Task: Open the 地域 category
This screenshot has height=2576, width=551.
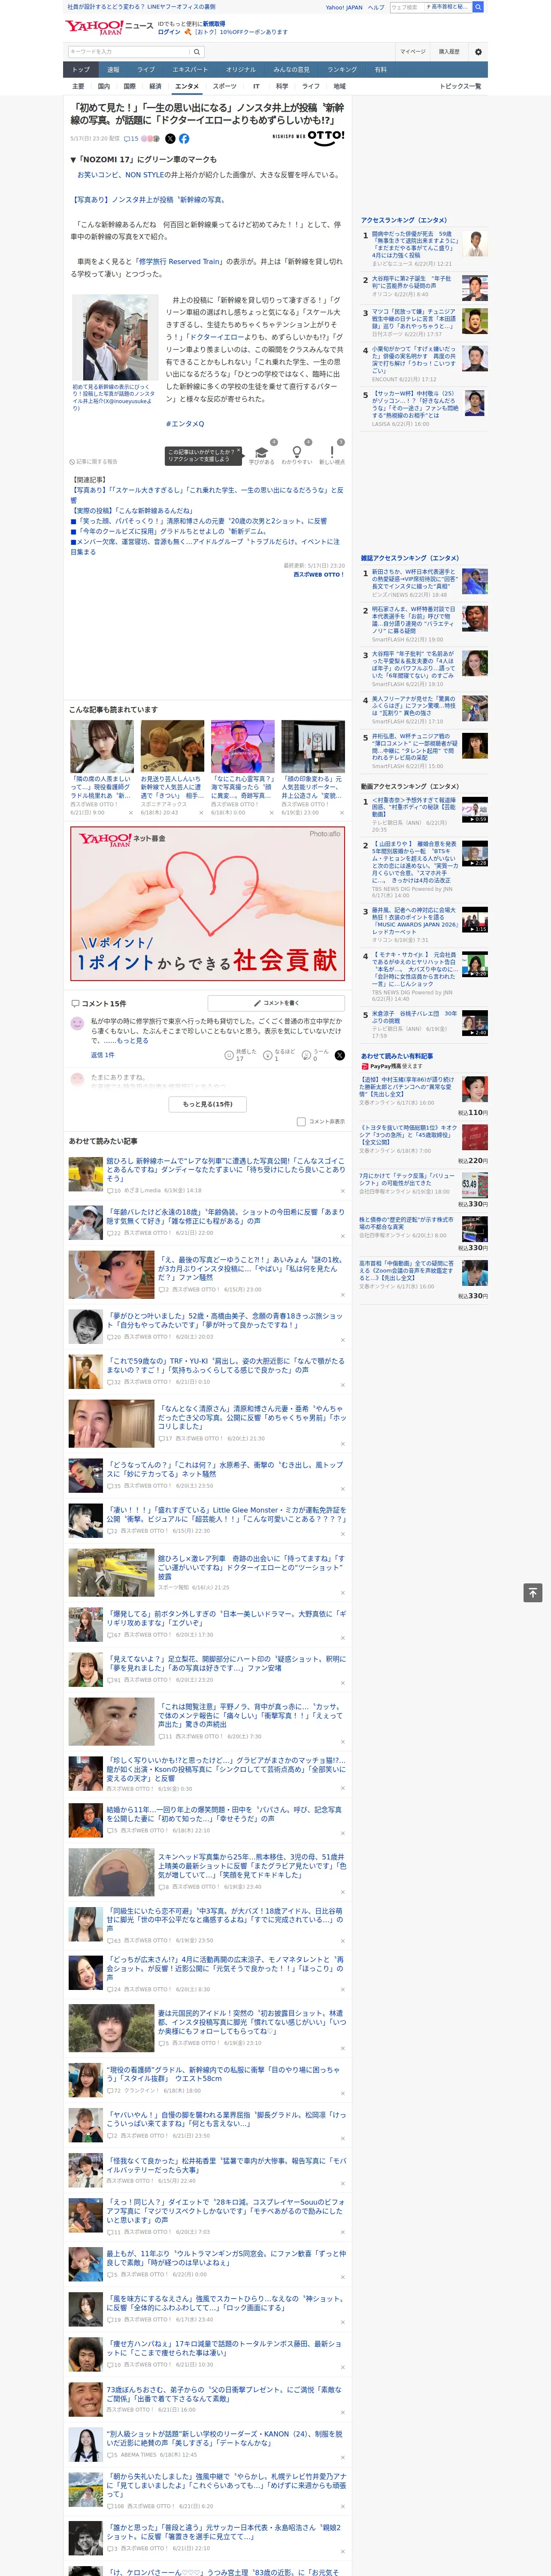Action: pyautogui.click(x=340, y=86)
